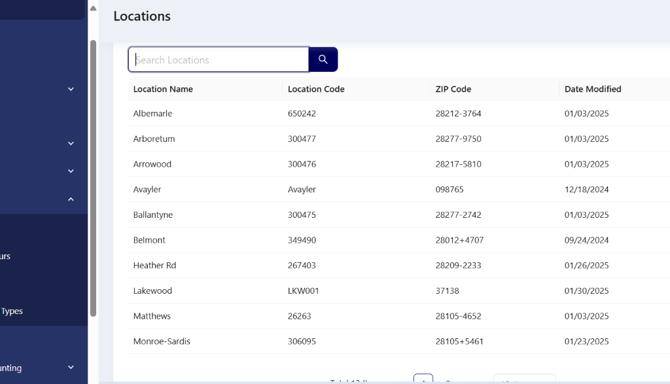Image resolution: width=670 pixels, height=384 pixels.
Task: Select the Belmont location name
Action: point(149,240)
